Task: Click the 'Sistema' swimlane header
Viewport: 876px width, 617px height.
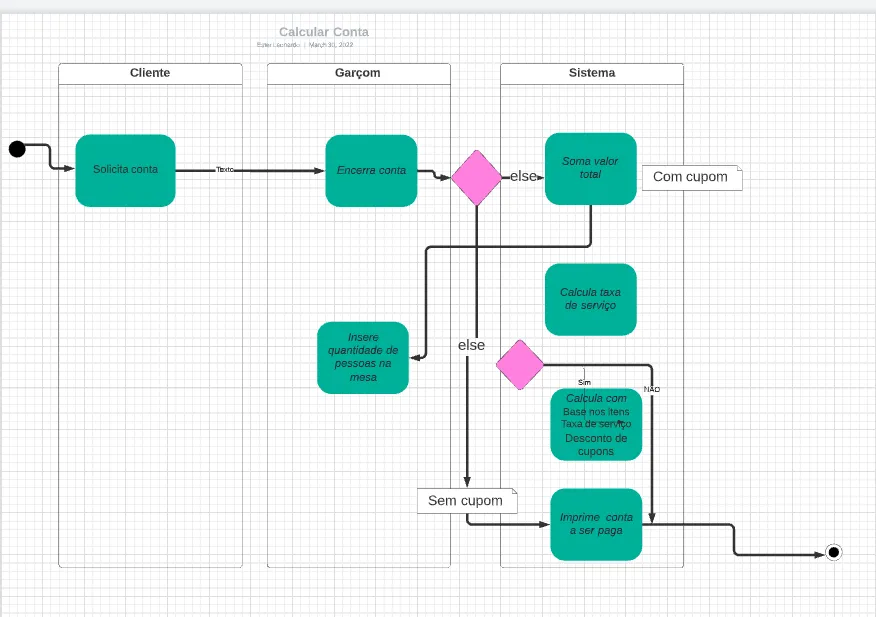Action: 592,73
